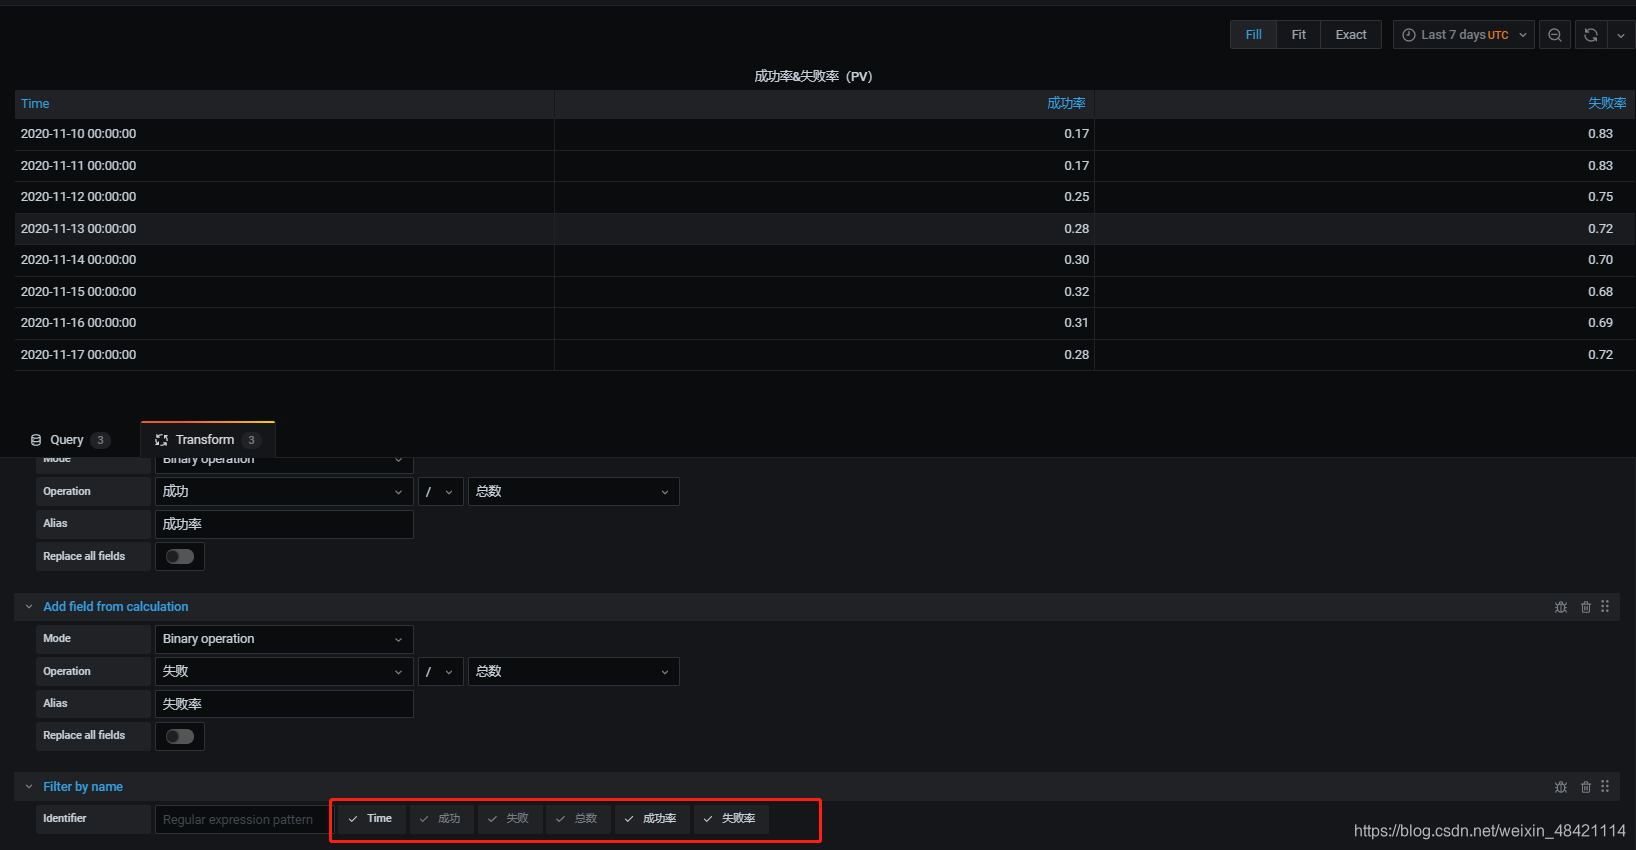Image resolution: width=1636 pixels, height=850 pixels.
Task: Click the 0.25 成功率 value cell
Action: click(x=824, y=197)
